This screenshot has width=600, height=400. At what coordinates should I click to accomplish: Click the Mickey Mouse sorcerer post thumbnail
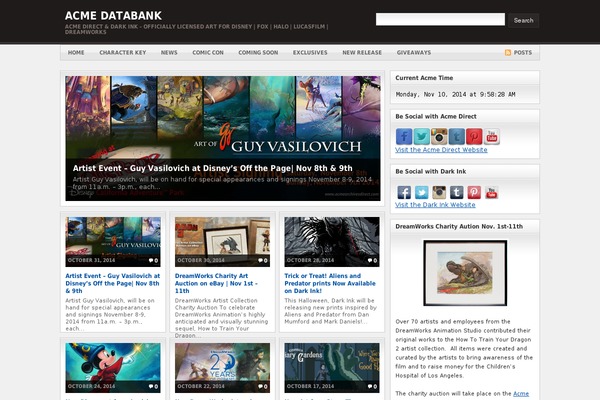(112, 366)
